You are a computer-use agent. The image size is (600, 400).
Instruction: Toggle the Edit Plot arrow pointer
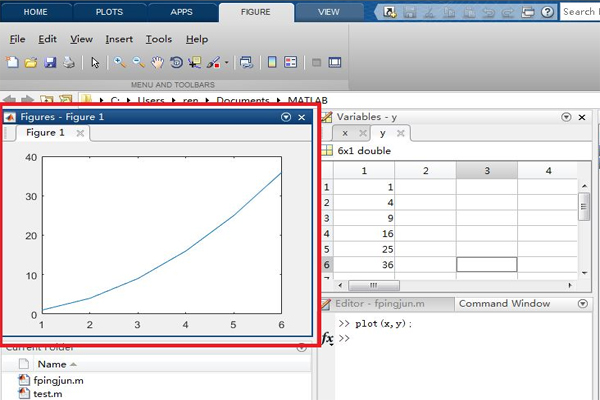(95, 62)
